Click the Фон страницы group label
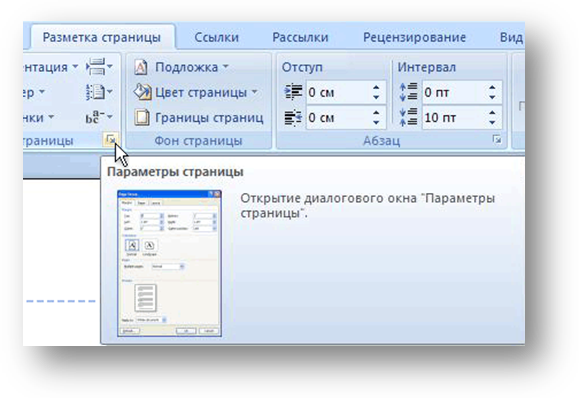The width and height of the screenshot is (579, 398). point(198,141)
